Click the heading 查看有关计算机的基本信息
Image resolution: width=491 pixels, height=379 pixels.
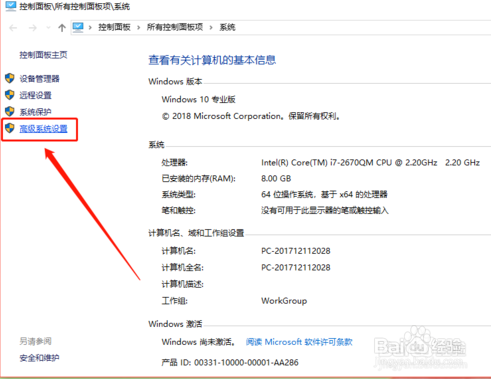pos(212,60)
